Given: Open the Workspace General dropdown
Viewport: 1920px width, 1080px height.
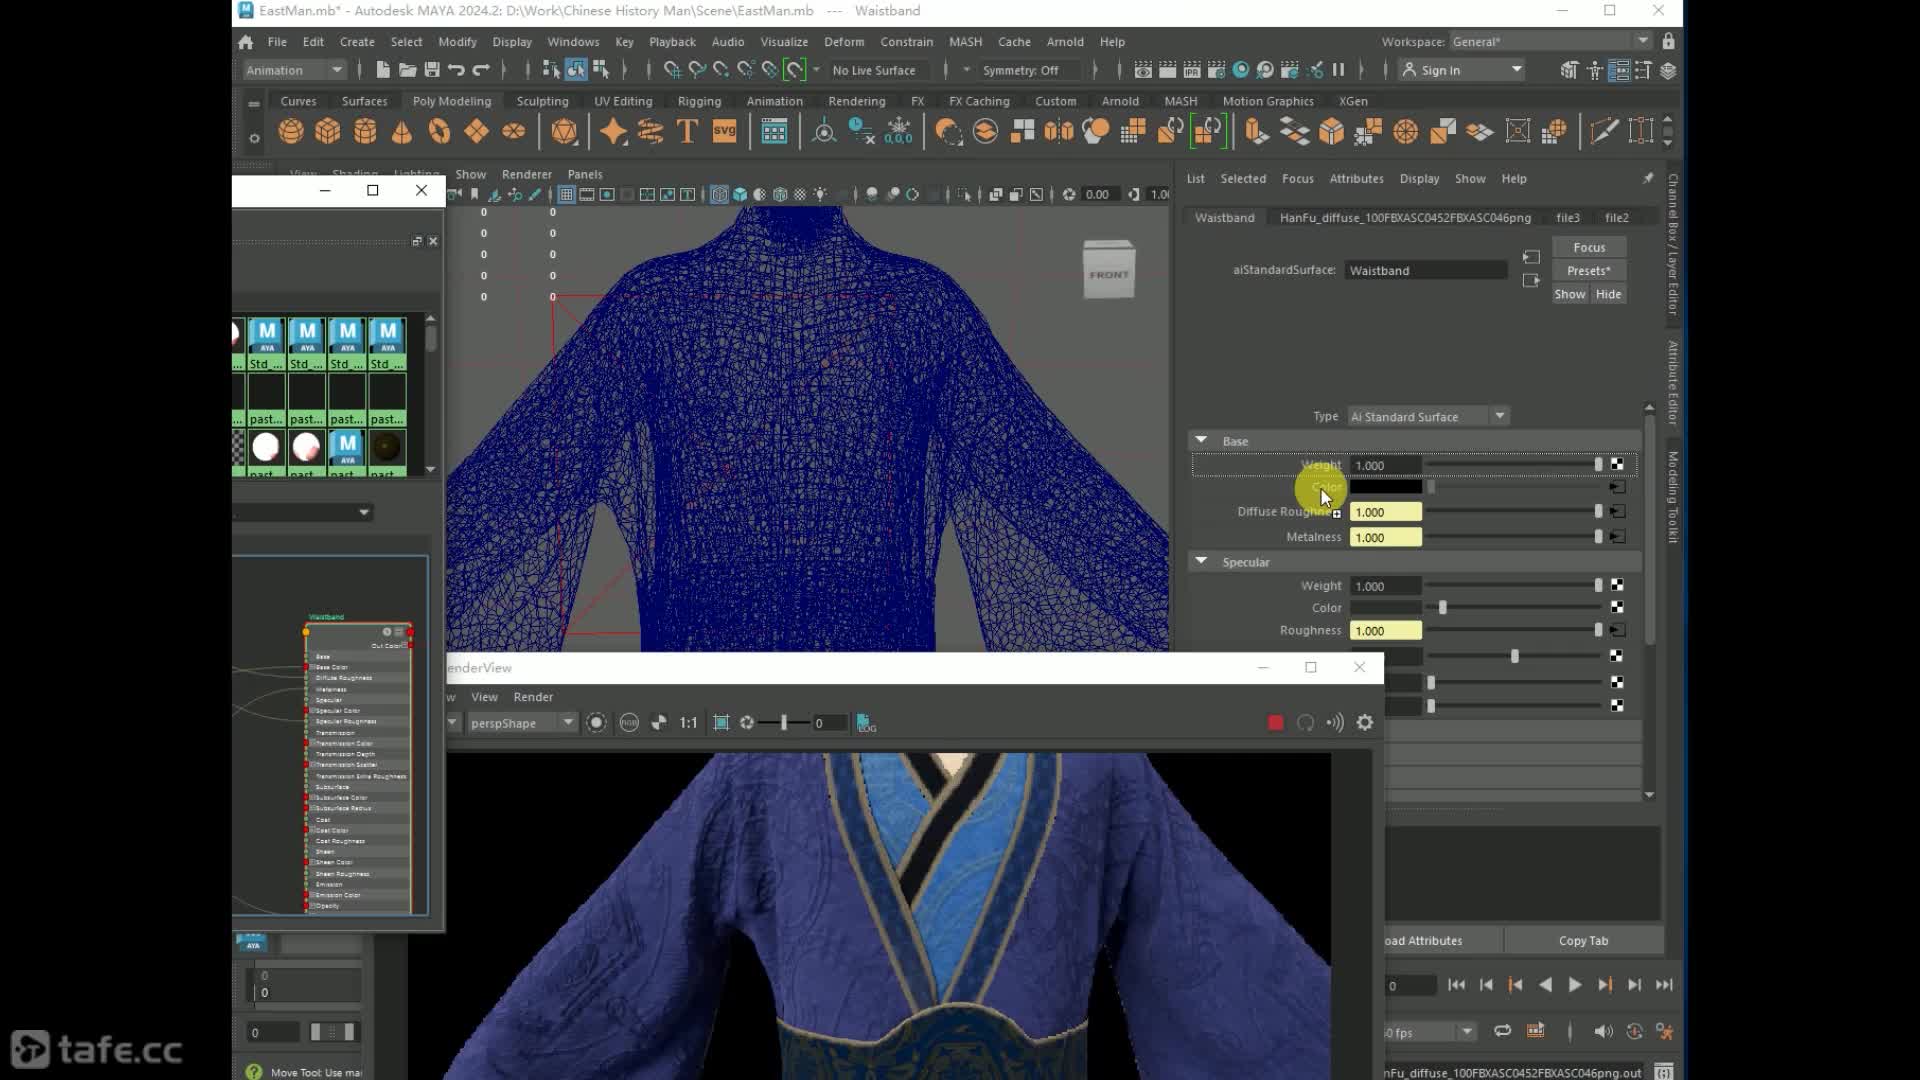Looking at the screenshot, I should click(x=1550, y=42).
